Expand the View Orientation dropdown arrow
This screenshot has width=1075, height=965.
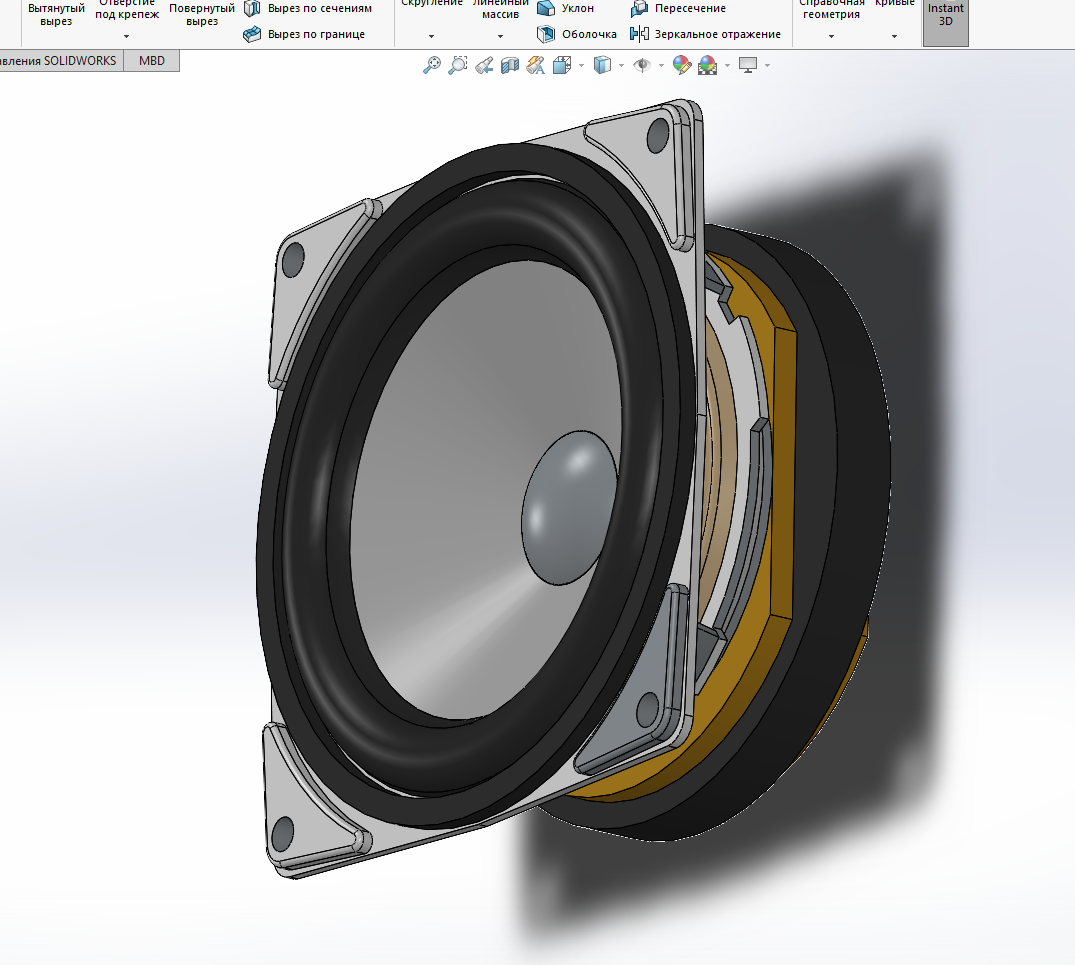point(581,66)
